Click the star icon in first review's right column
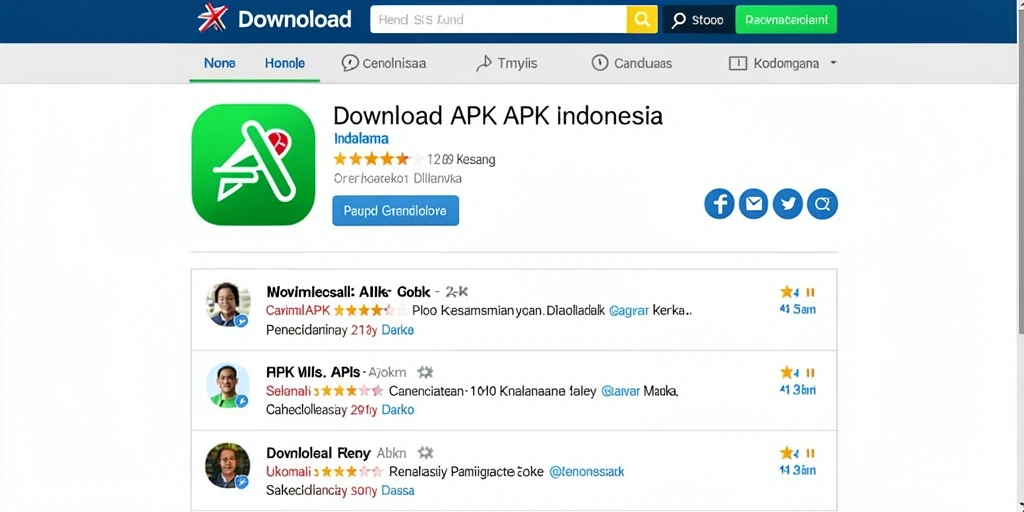The height and width of the screenshot is (512, 1024). pos(786,292)
